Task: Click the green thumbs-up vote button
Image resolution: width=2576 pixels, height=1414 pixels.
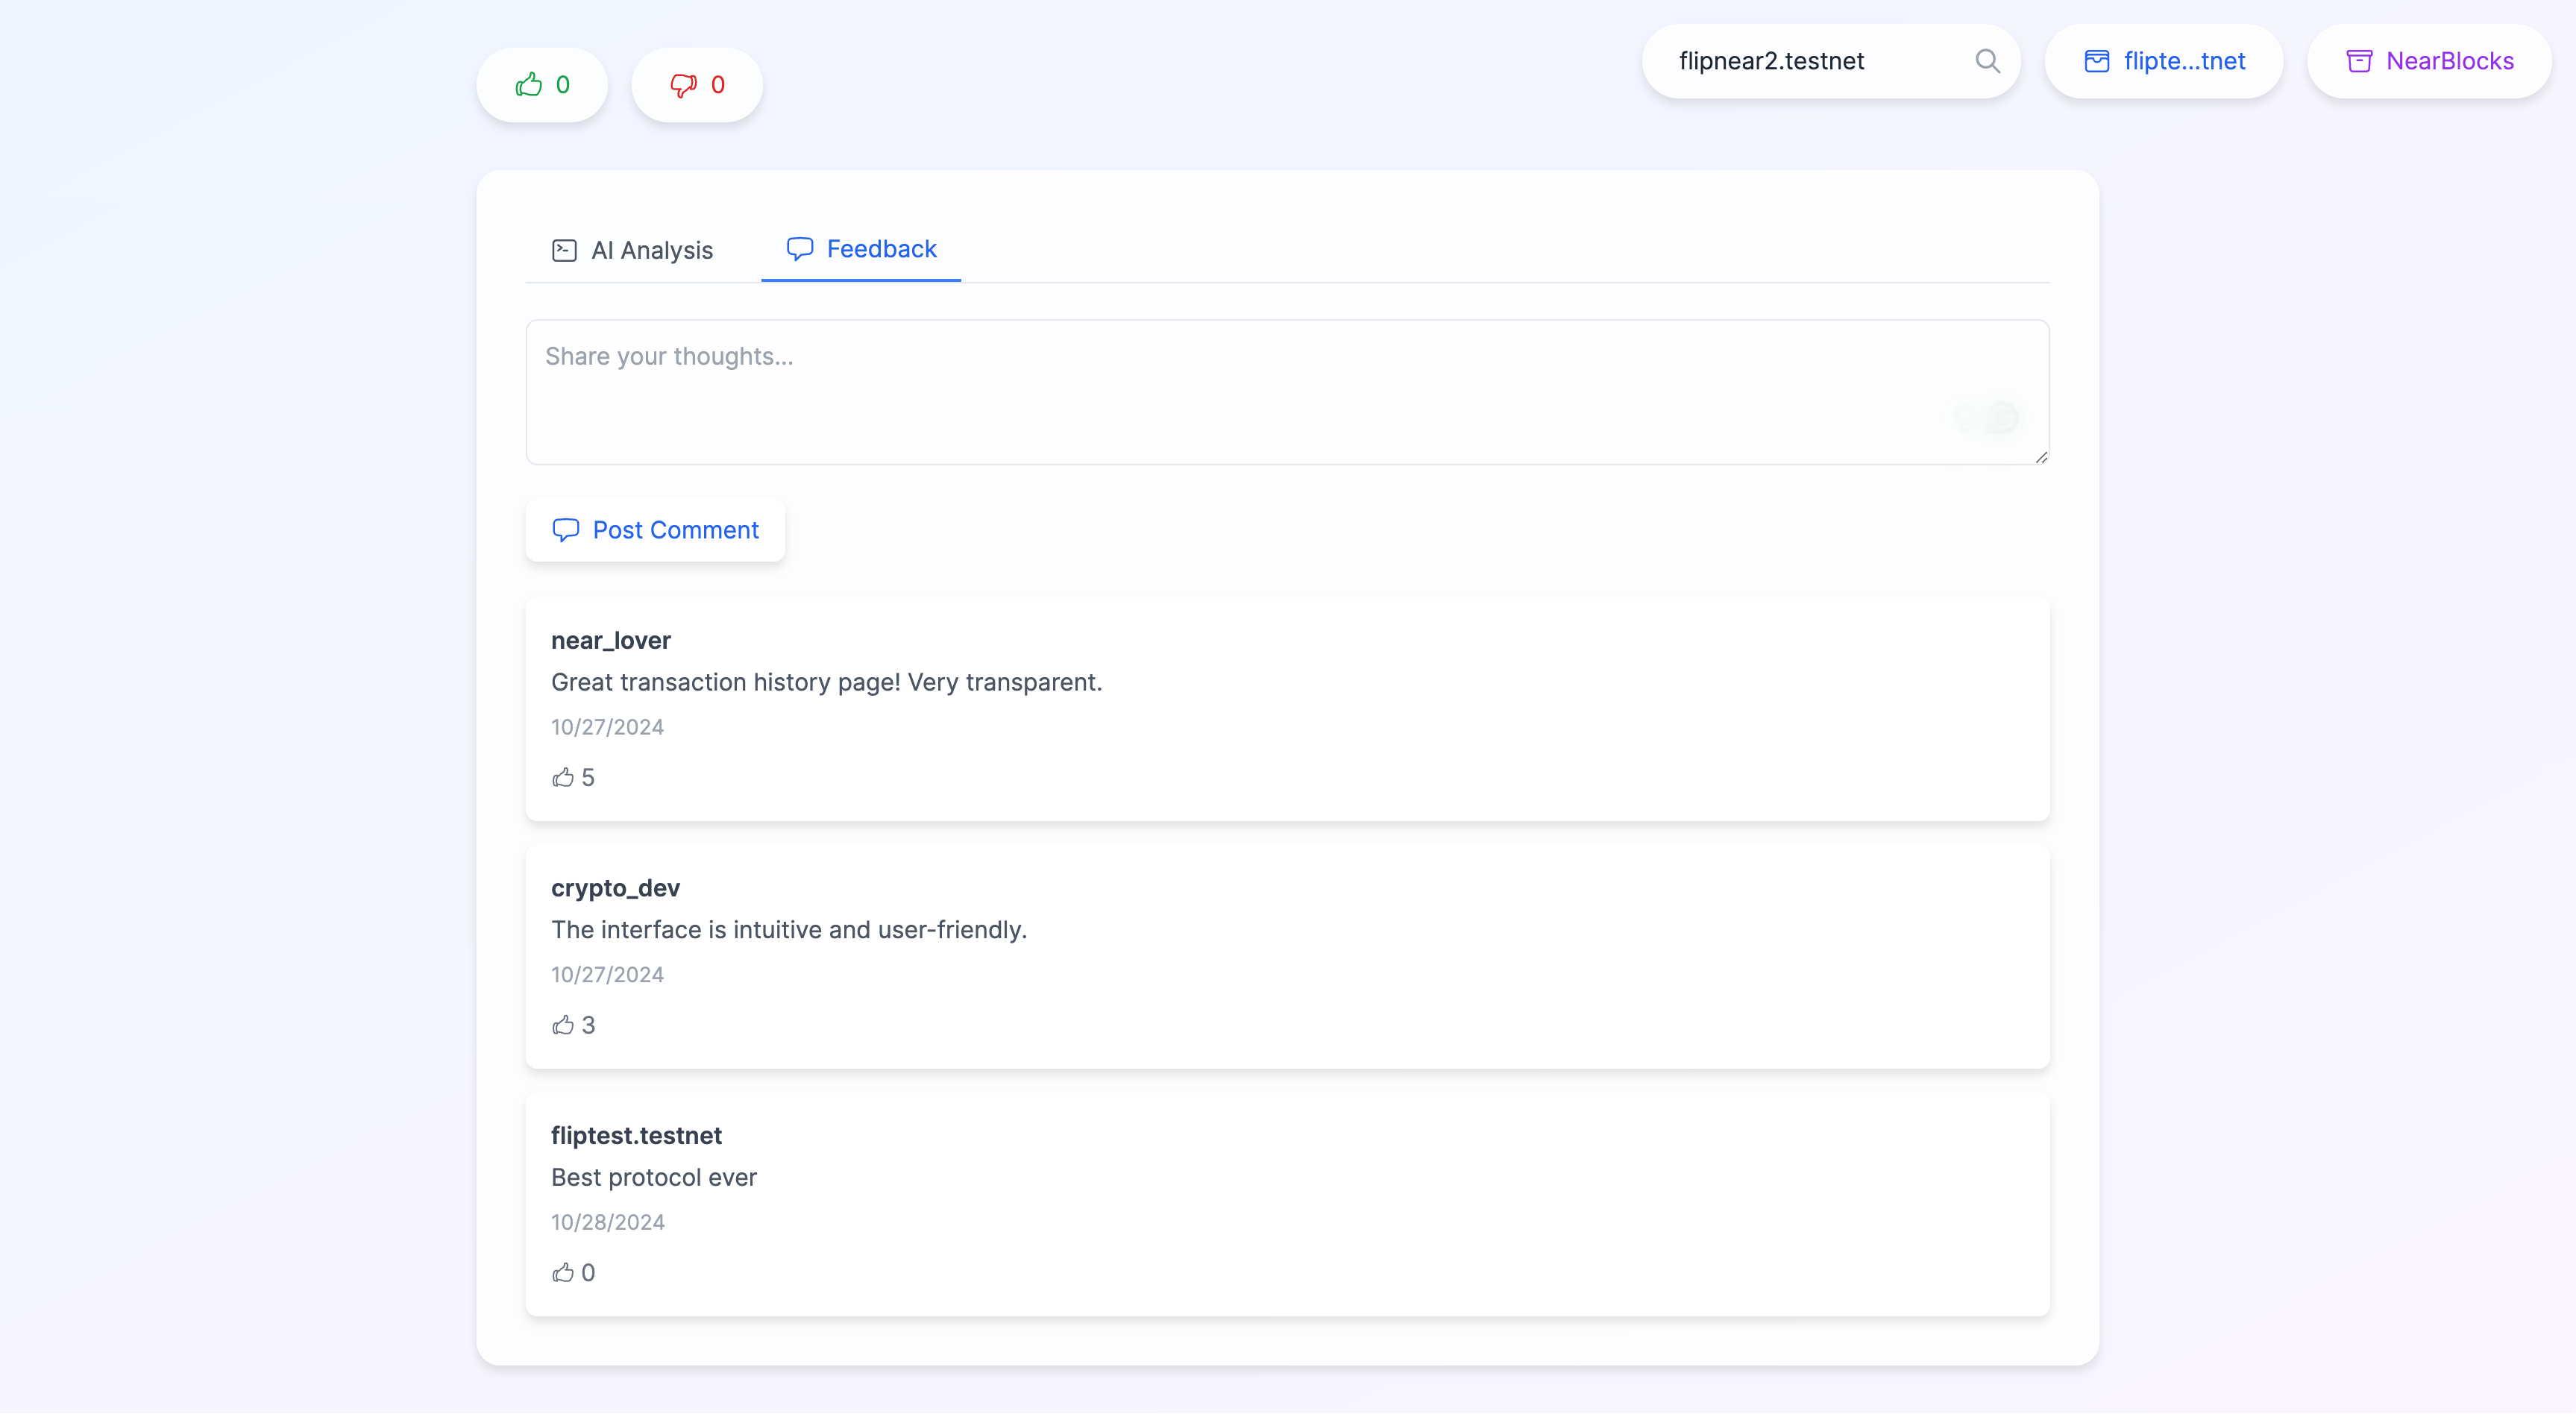Action: coord(541,85)
